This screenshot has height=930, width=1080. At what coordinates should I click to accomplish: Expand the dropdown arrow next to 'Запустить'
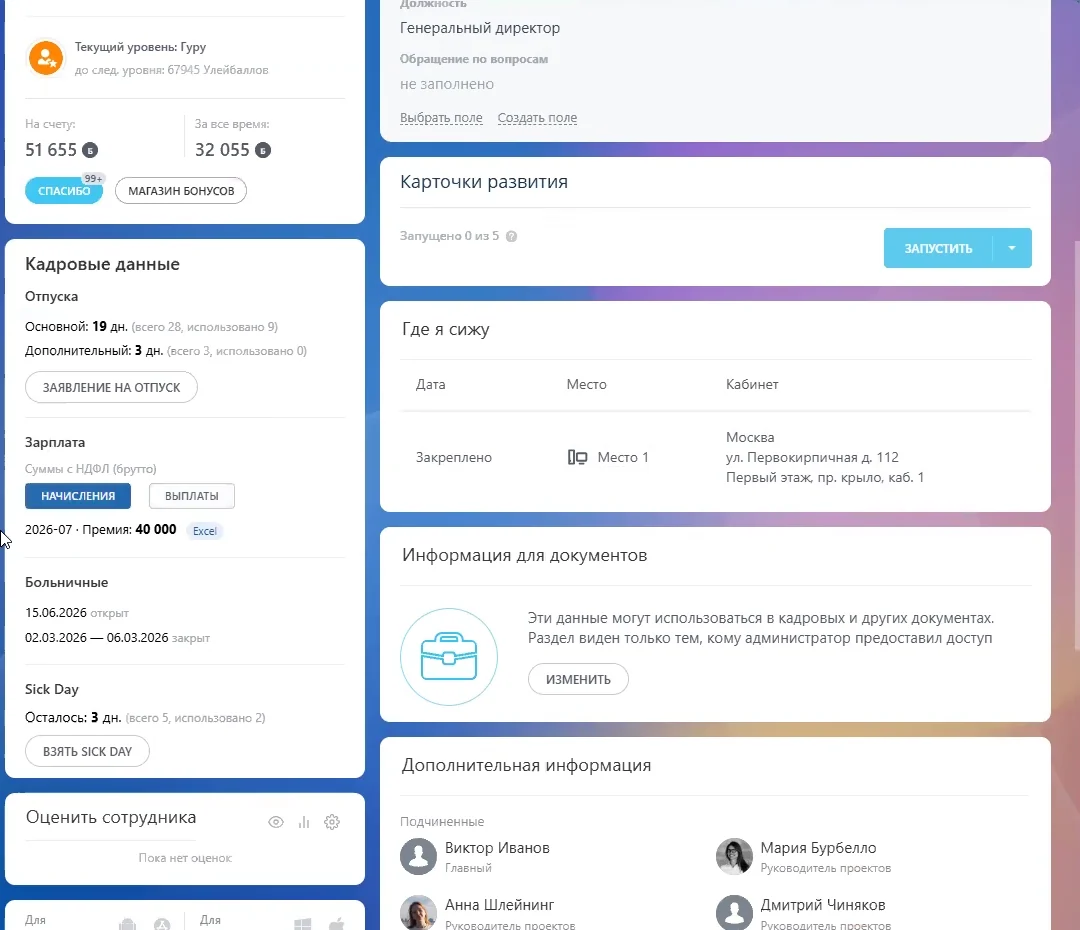tap(1012, 248)
